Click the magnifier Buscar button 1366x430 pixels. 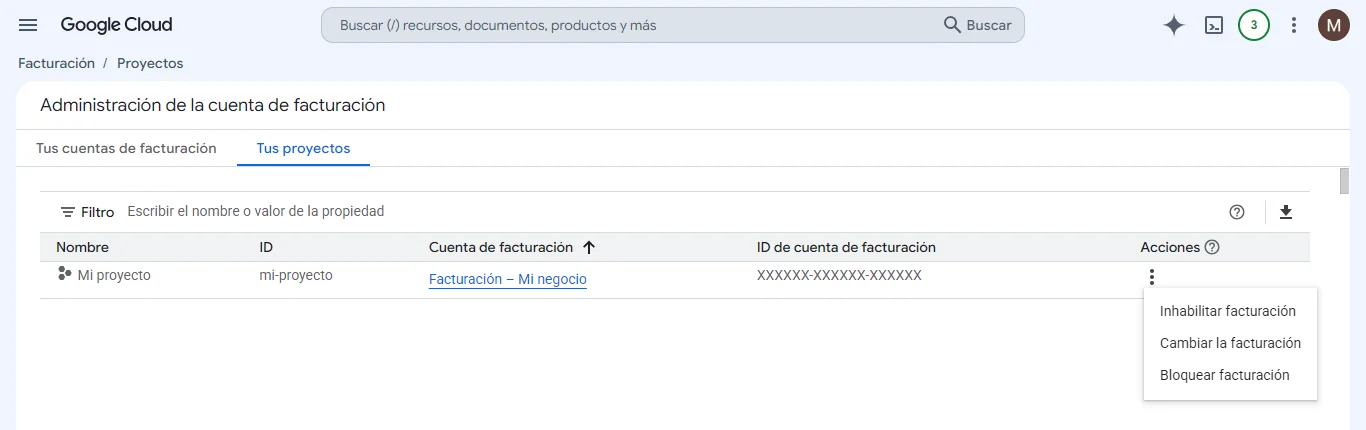coord(978,25)
